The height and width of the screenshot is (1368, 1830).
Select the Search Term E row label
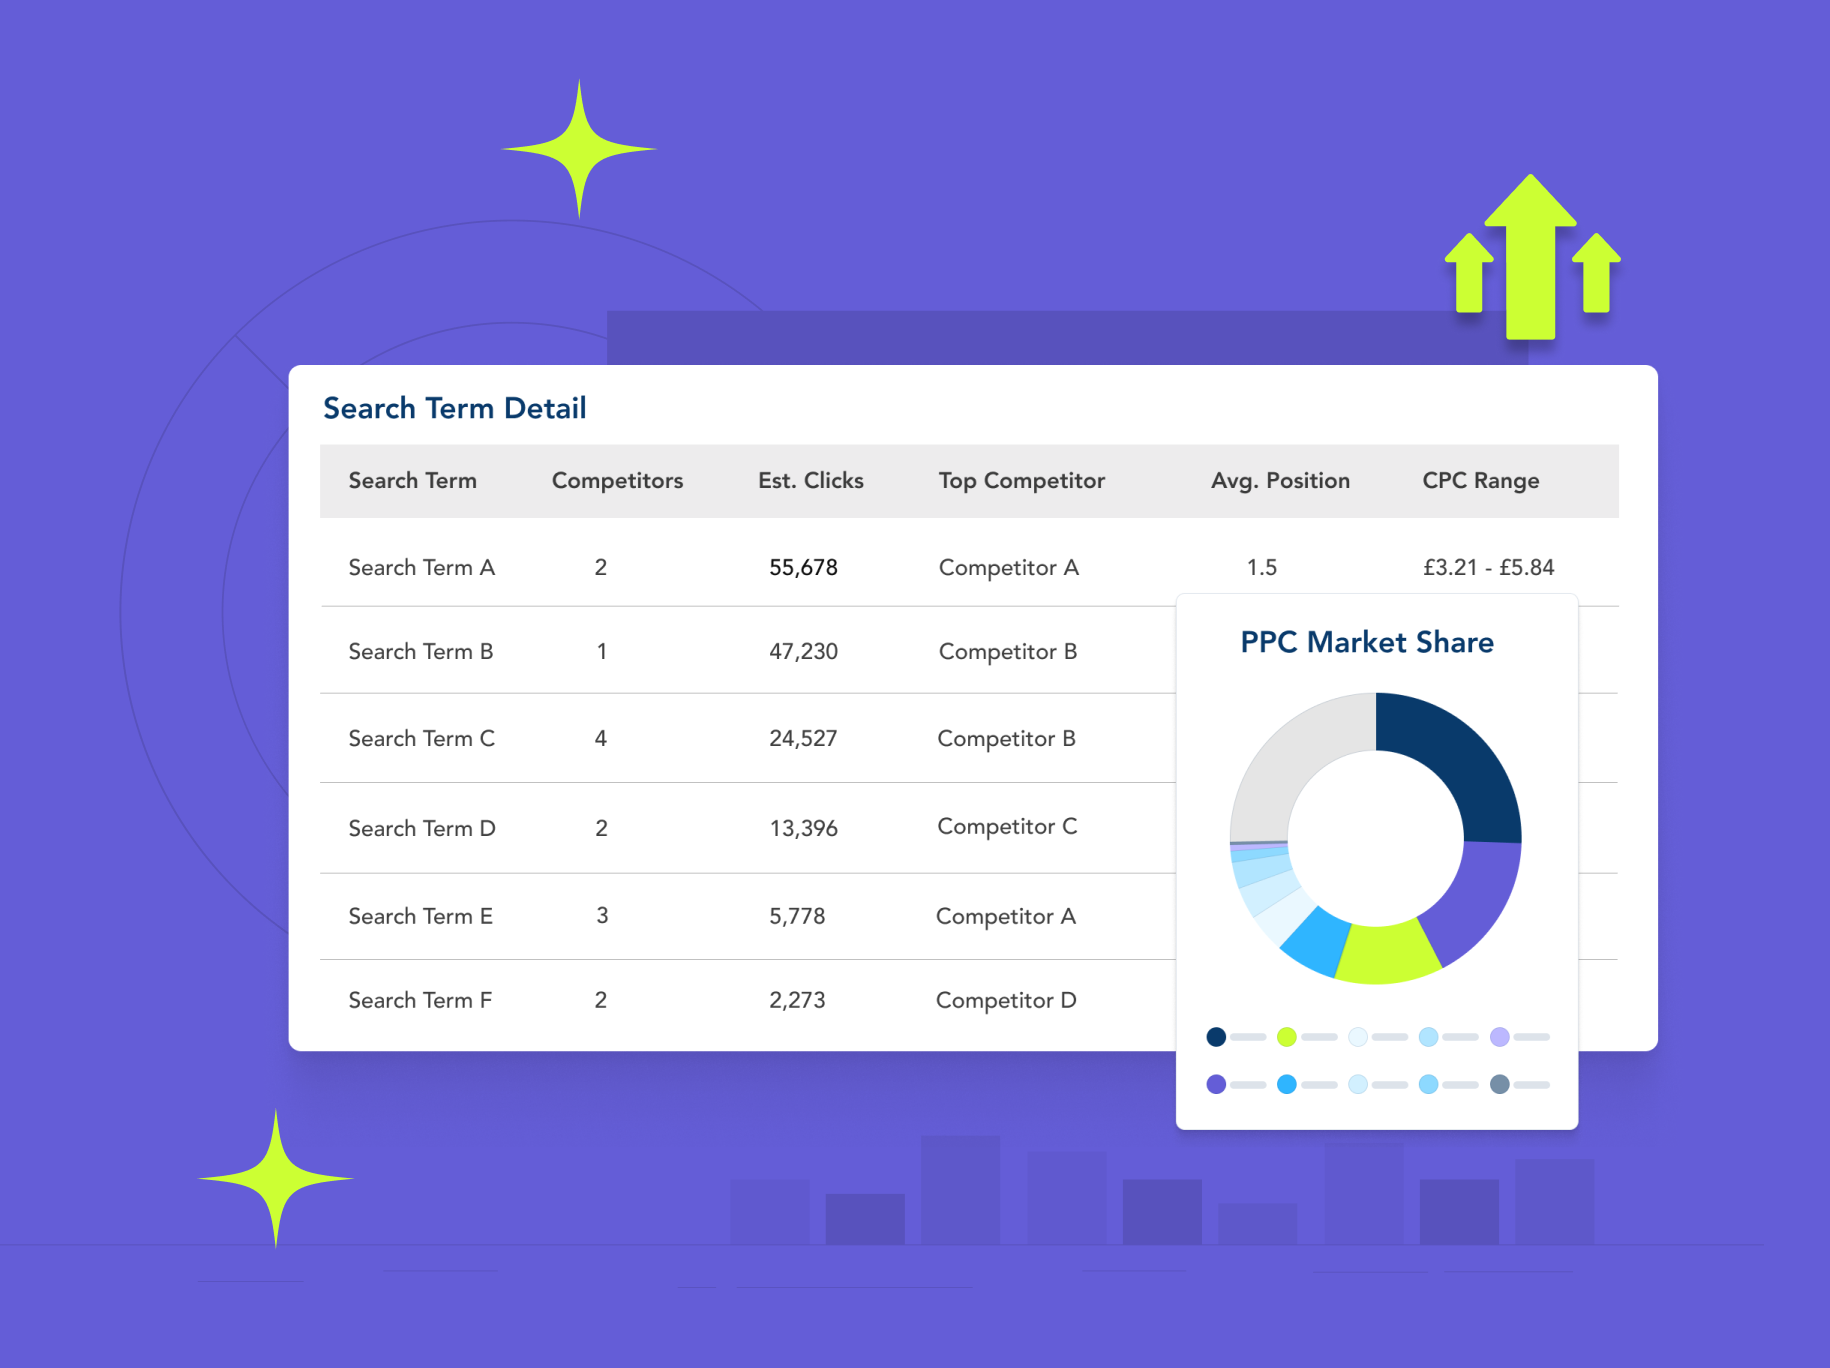pos(420,917)
